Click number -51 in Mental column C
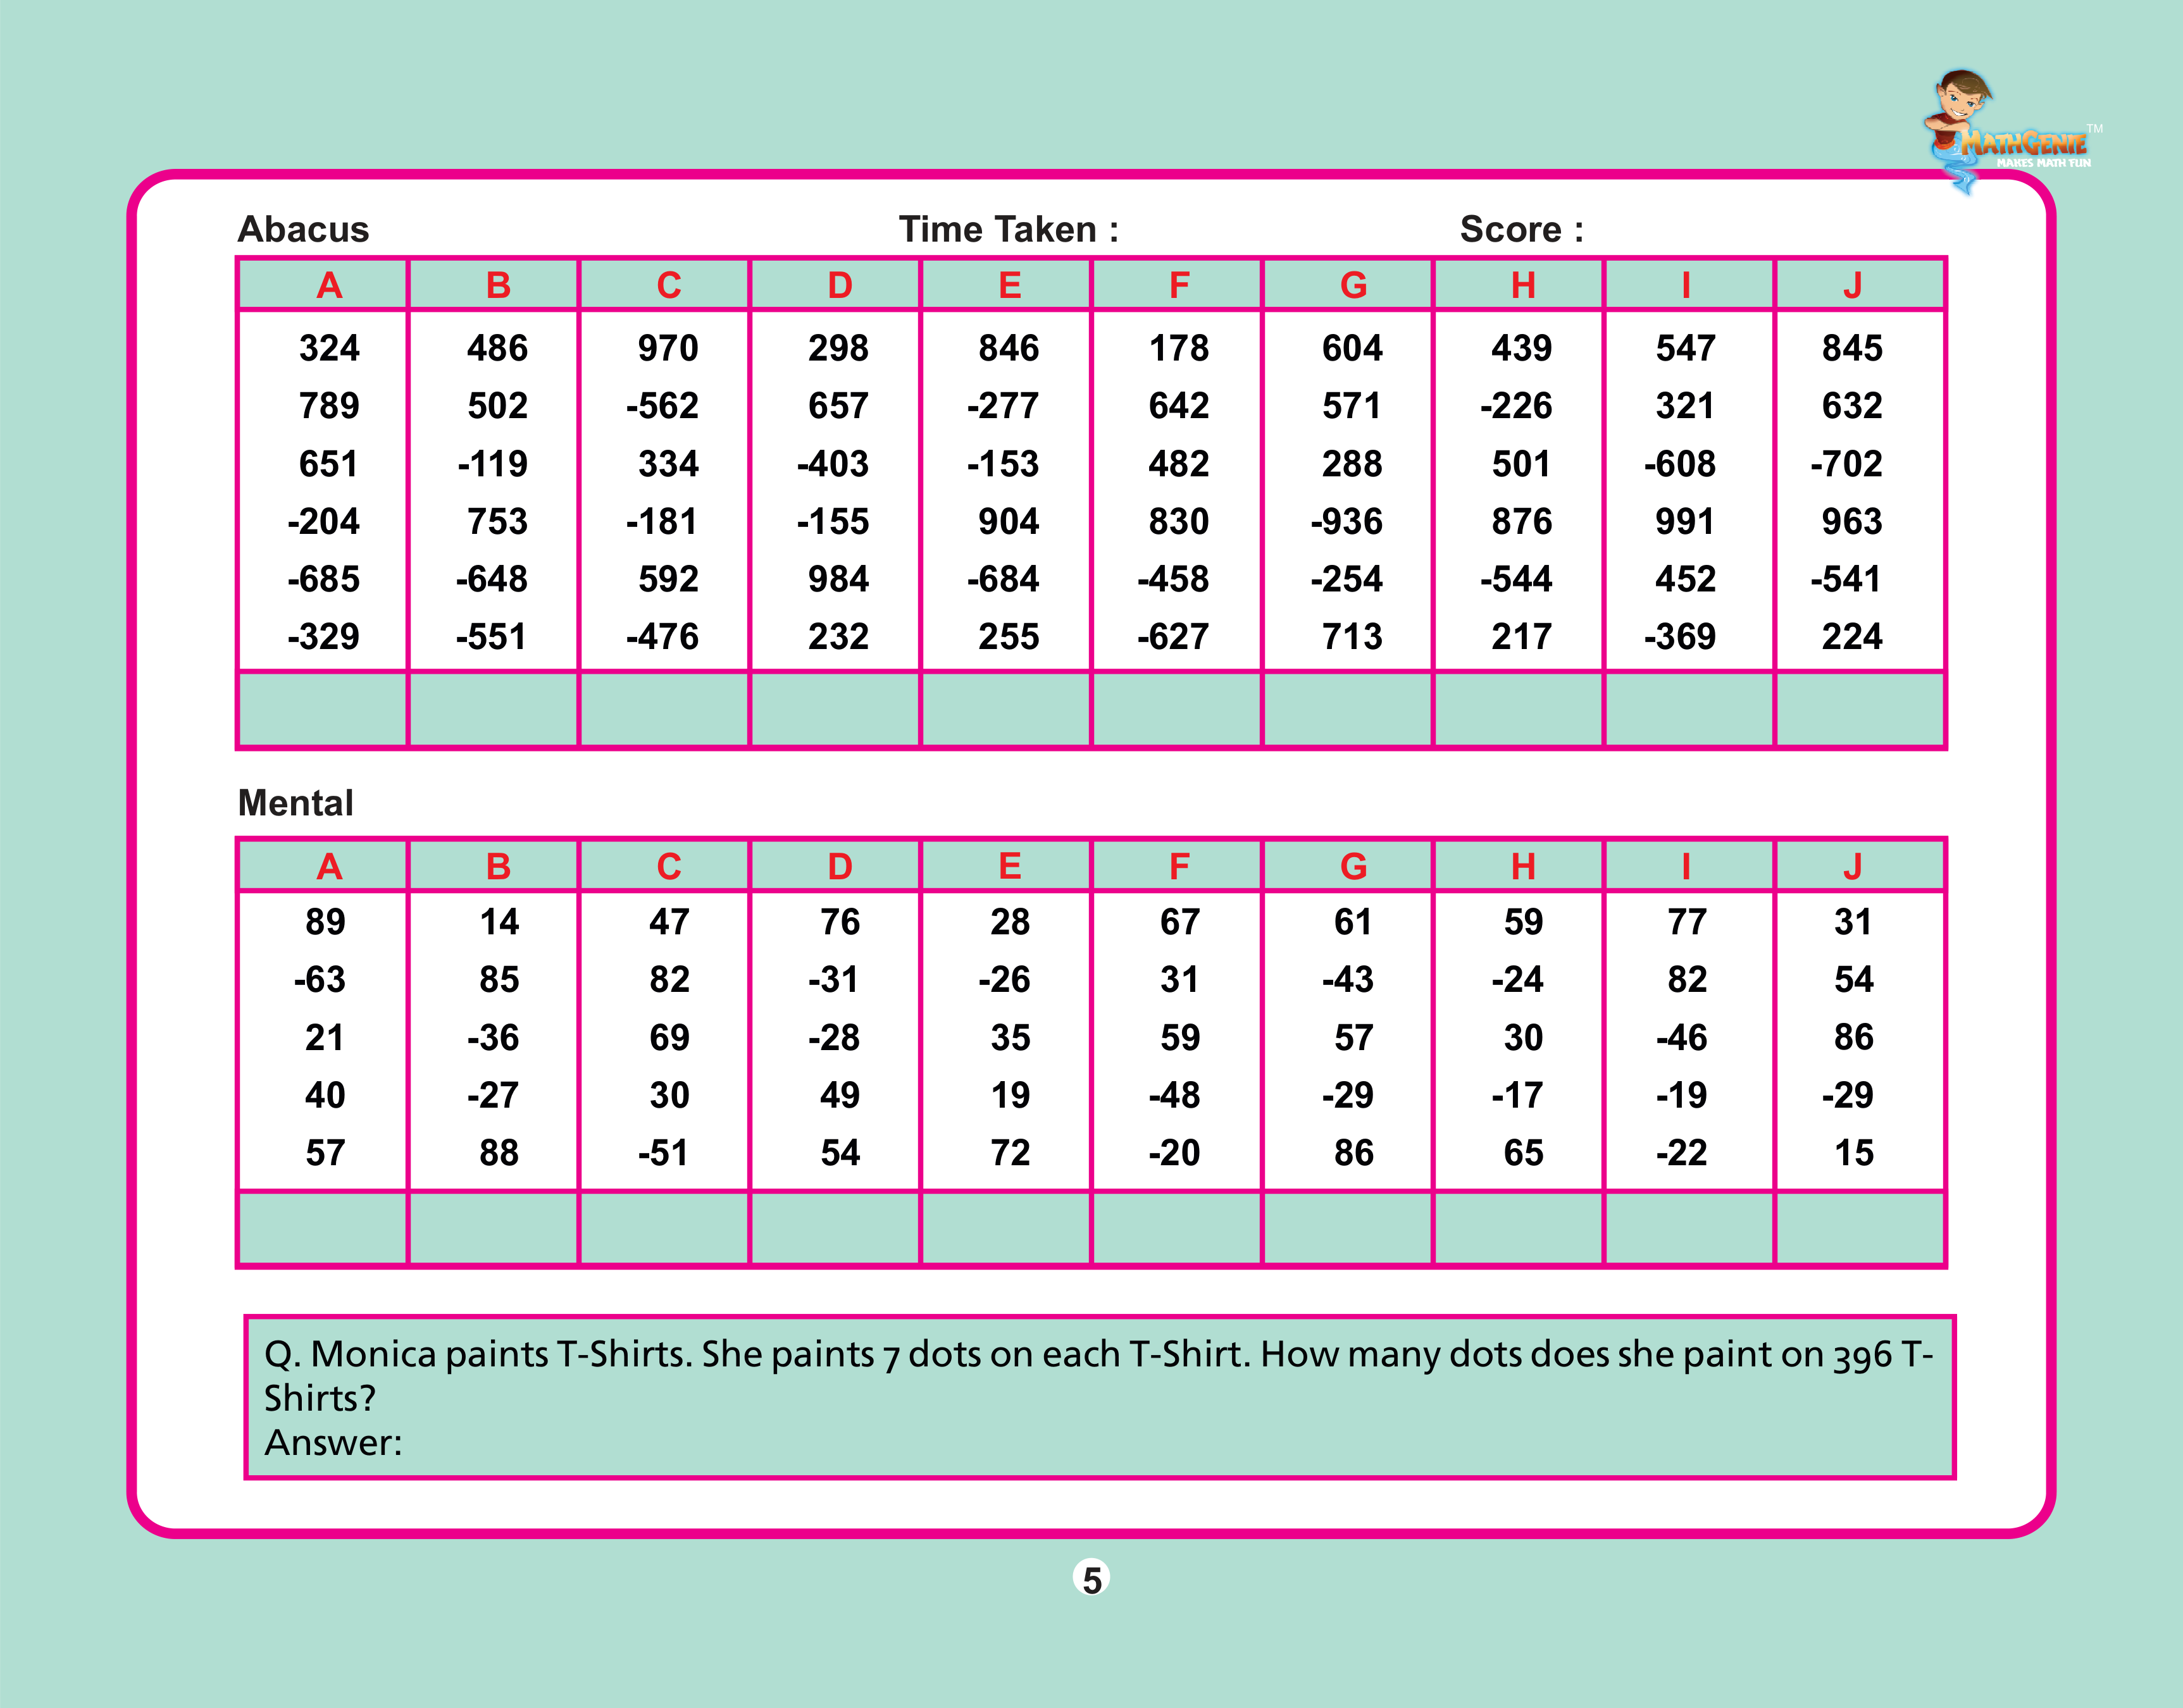This screenshot has height=1708, width=2183. point(663,1153)
